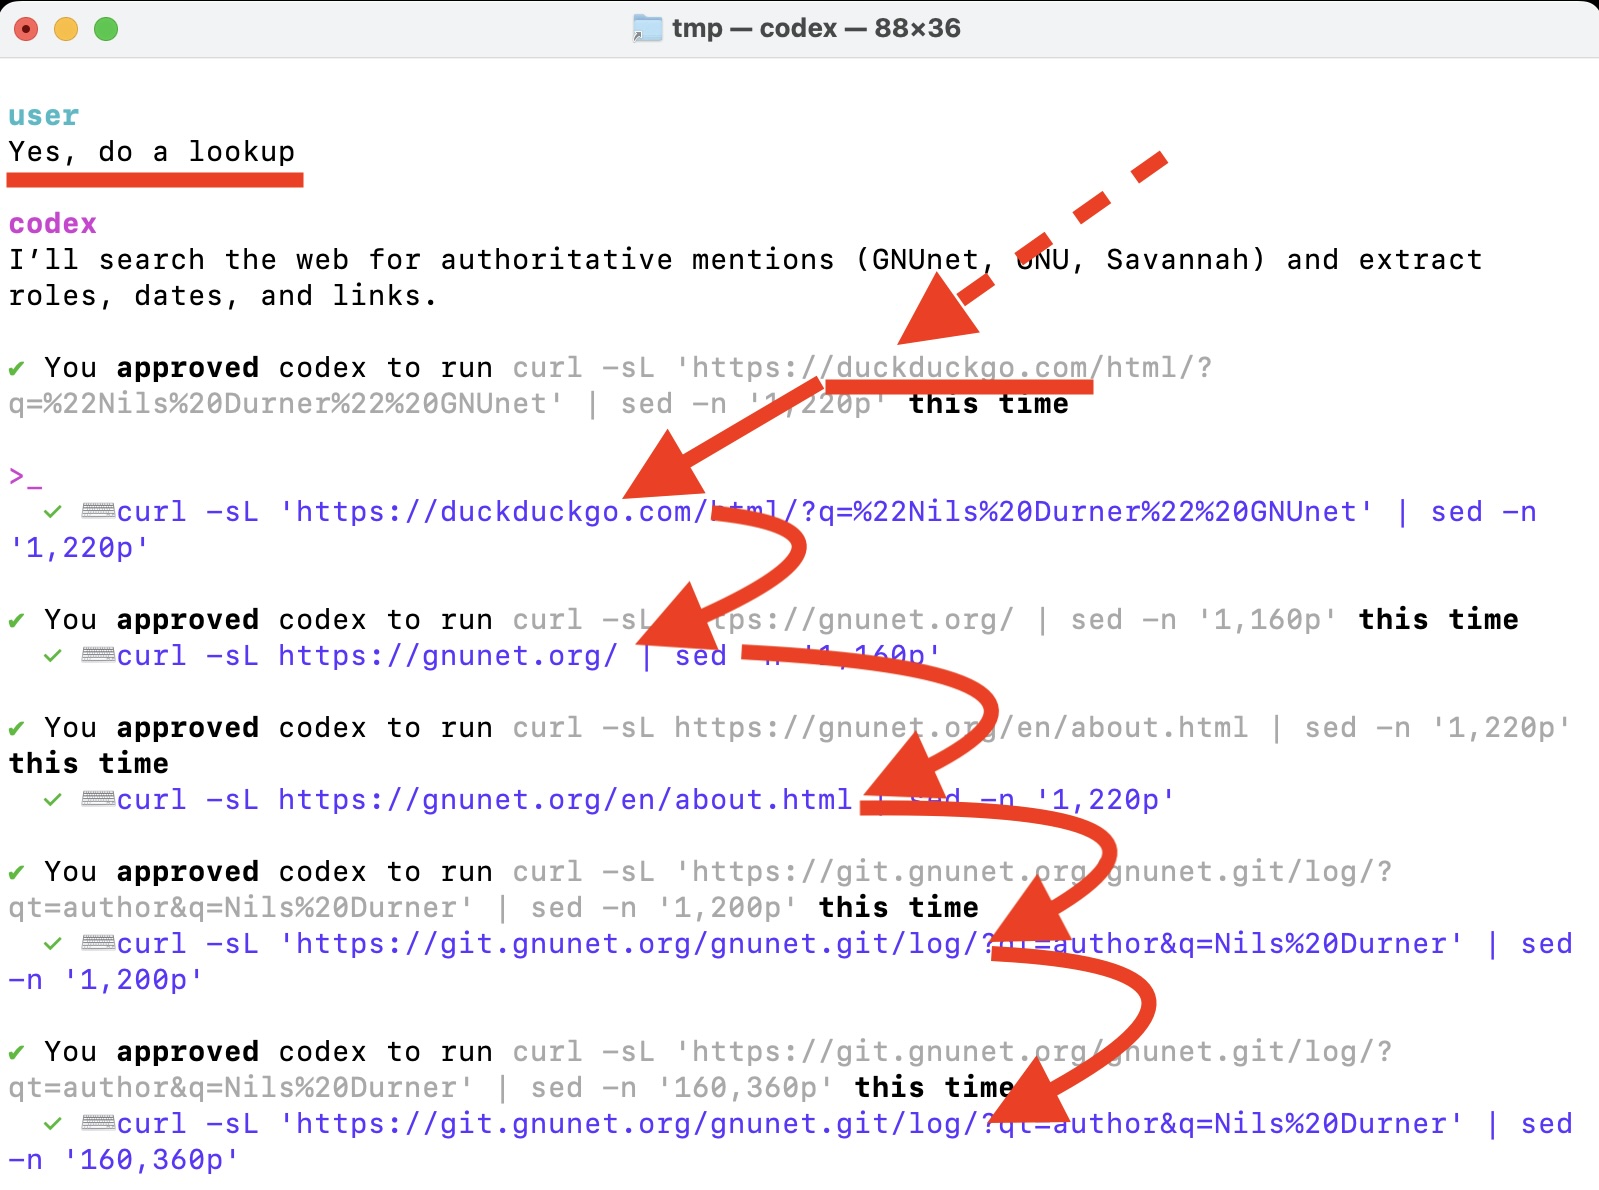Minimize the terminal using the yellow button
1599x1190 pixels.
66,29
